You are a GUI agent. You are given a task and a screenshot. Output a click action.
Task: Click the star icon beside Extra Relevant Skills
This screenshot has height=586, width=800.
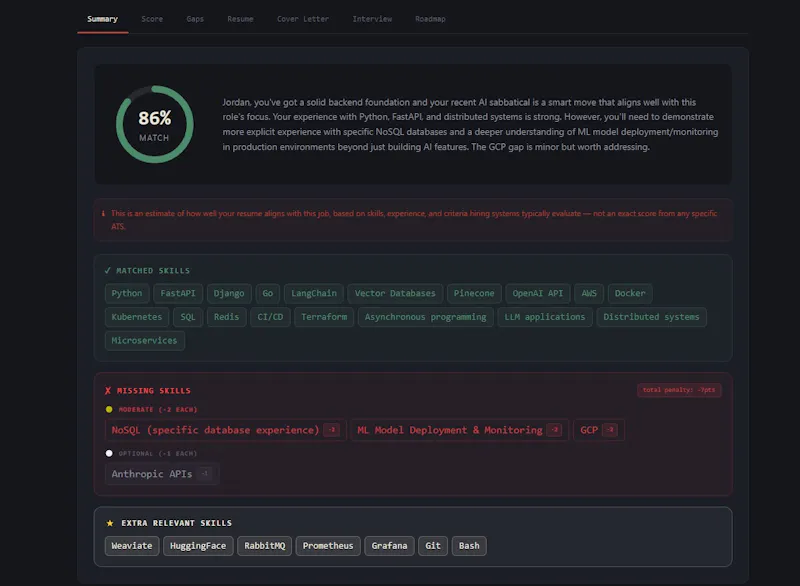coord(110,523)
